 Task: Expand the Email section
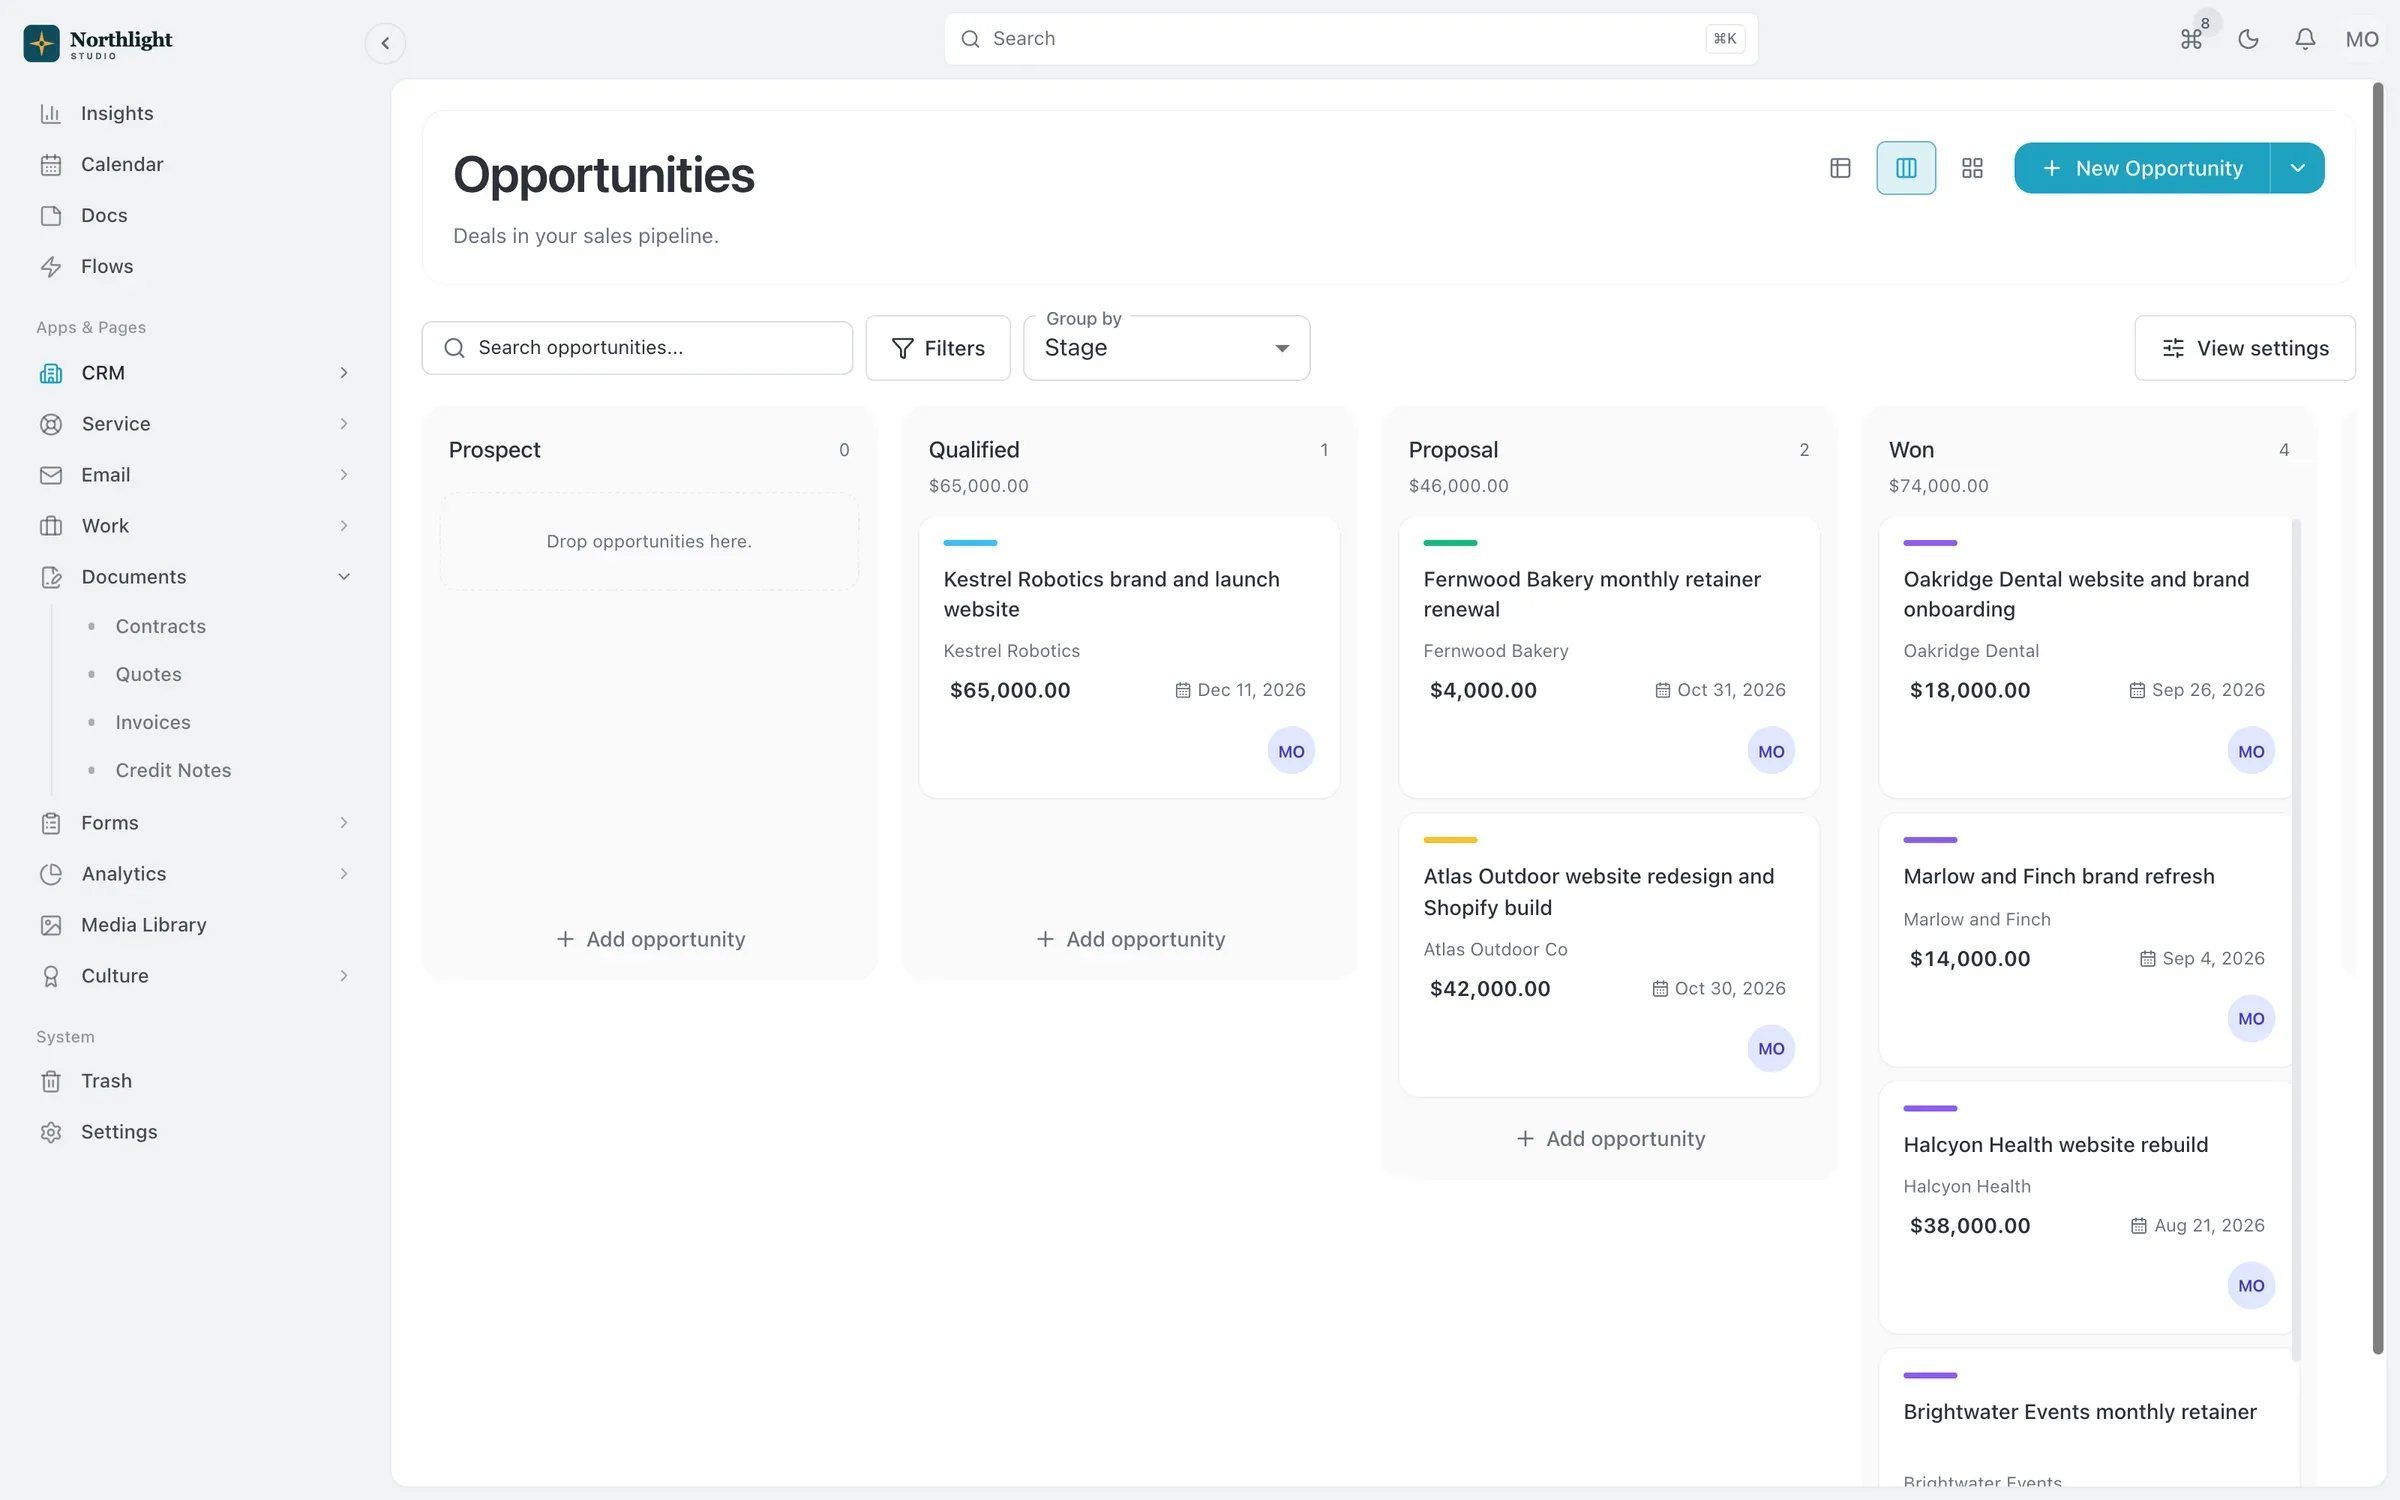(194, 475)
